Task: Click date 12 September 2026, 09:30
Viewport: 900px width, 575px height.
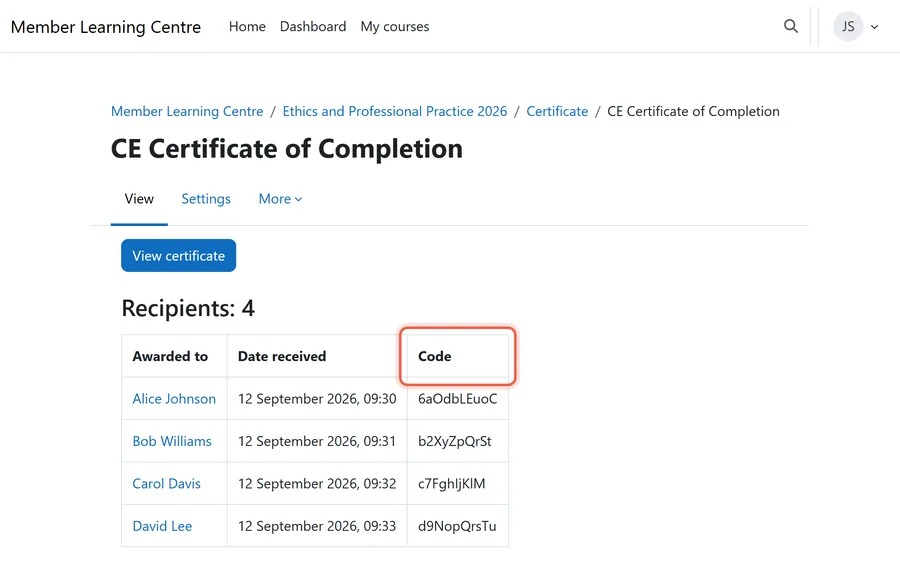Action: 317,399
